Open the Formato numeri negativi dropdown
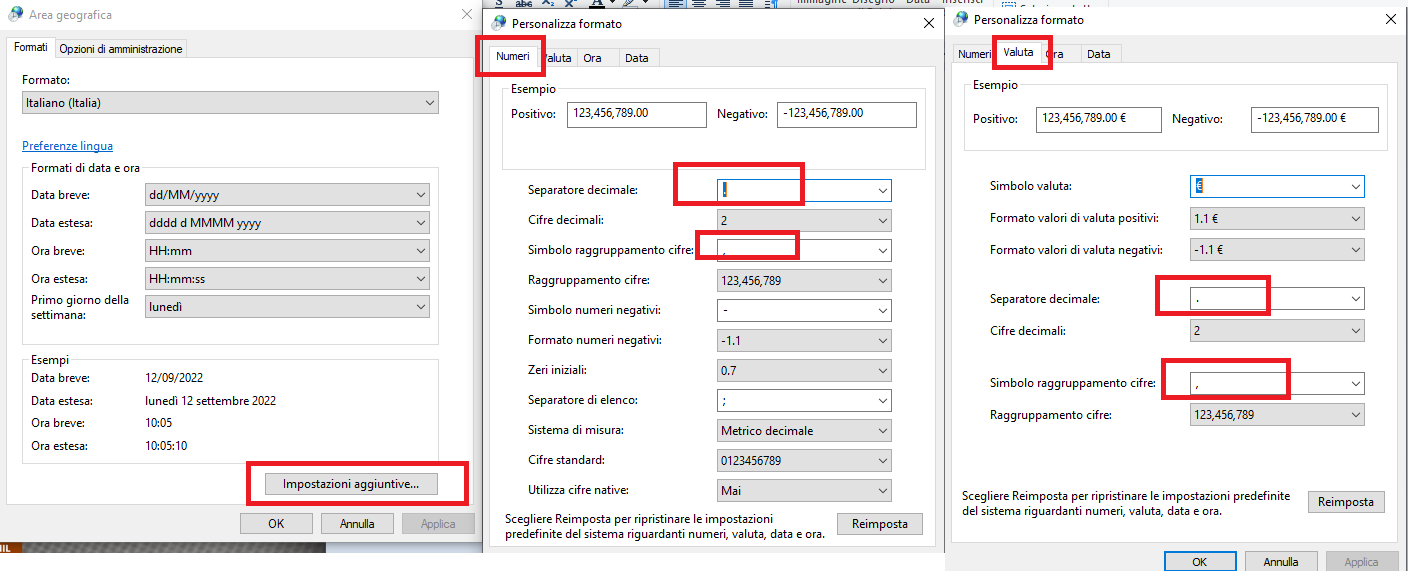1408x571 pixels. [804, 340]
